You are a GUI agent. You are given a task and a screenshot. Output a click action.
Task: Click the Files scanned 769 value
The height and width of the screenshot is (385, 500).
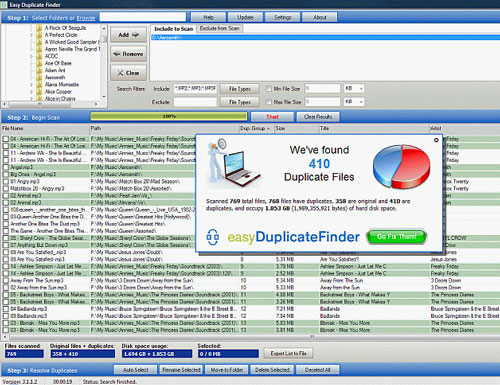(x=24, y=354)
